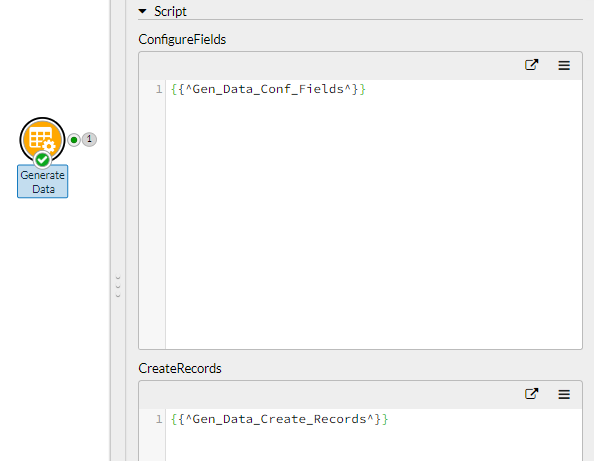This screenshot has height=461, width=594.
Task: Select the Generate Data node icon
Action: click(x=42, y=139)
